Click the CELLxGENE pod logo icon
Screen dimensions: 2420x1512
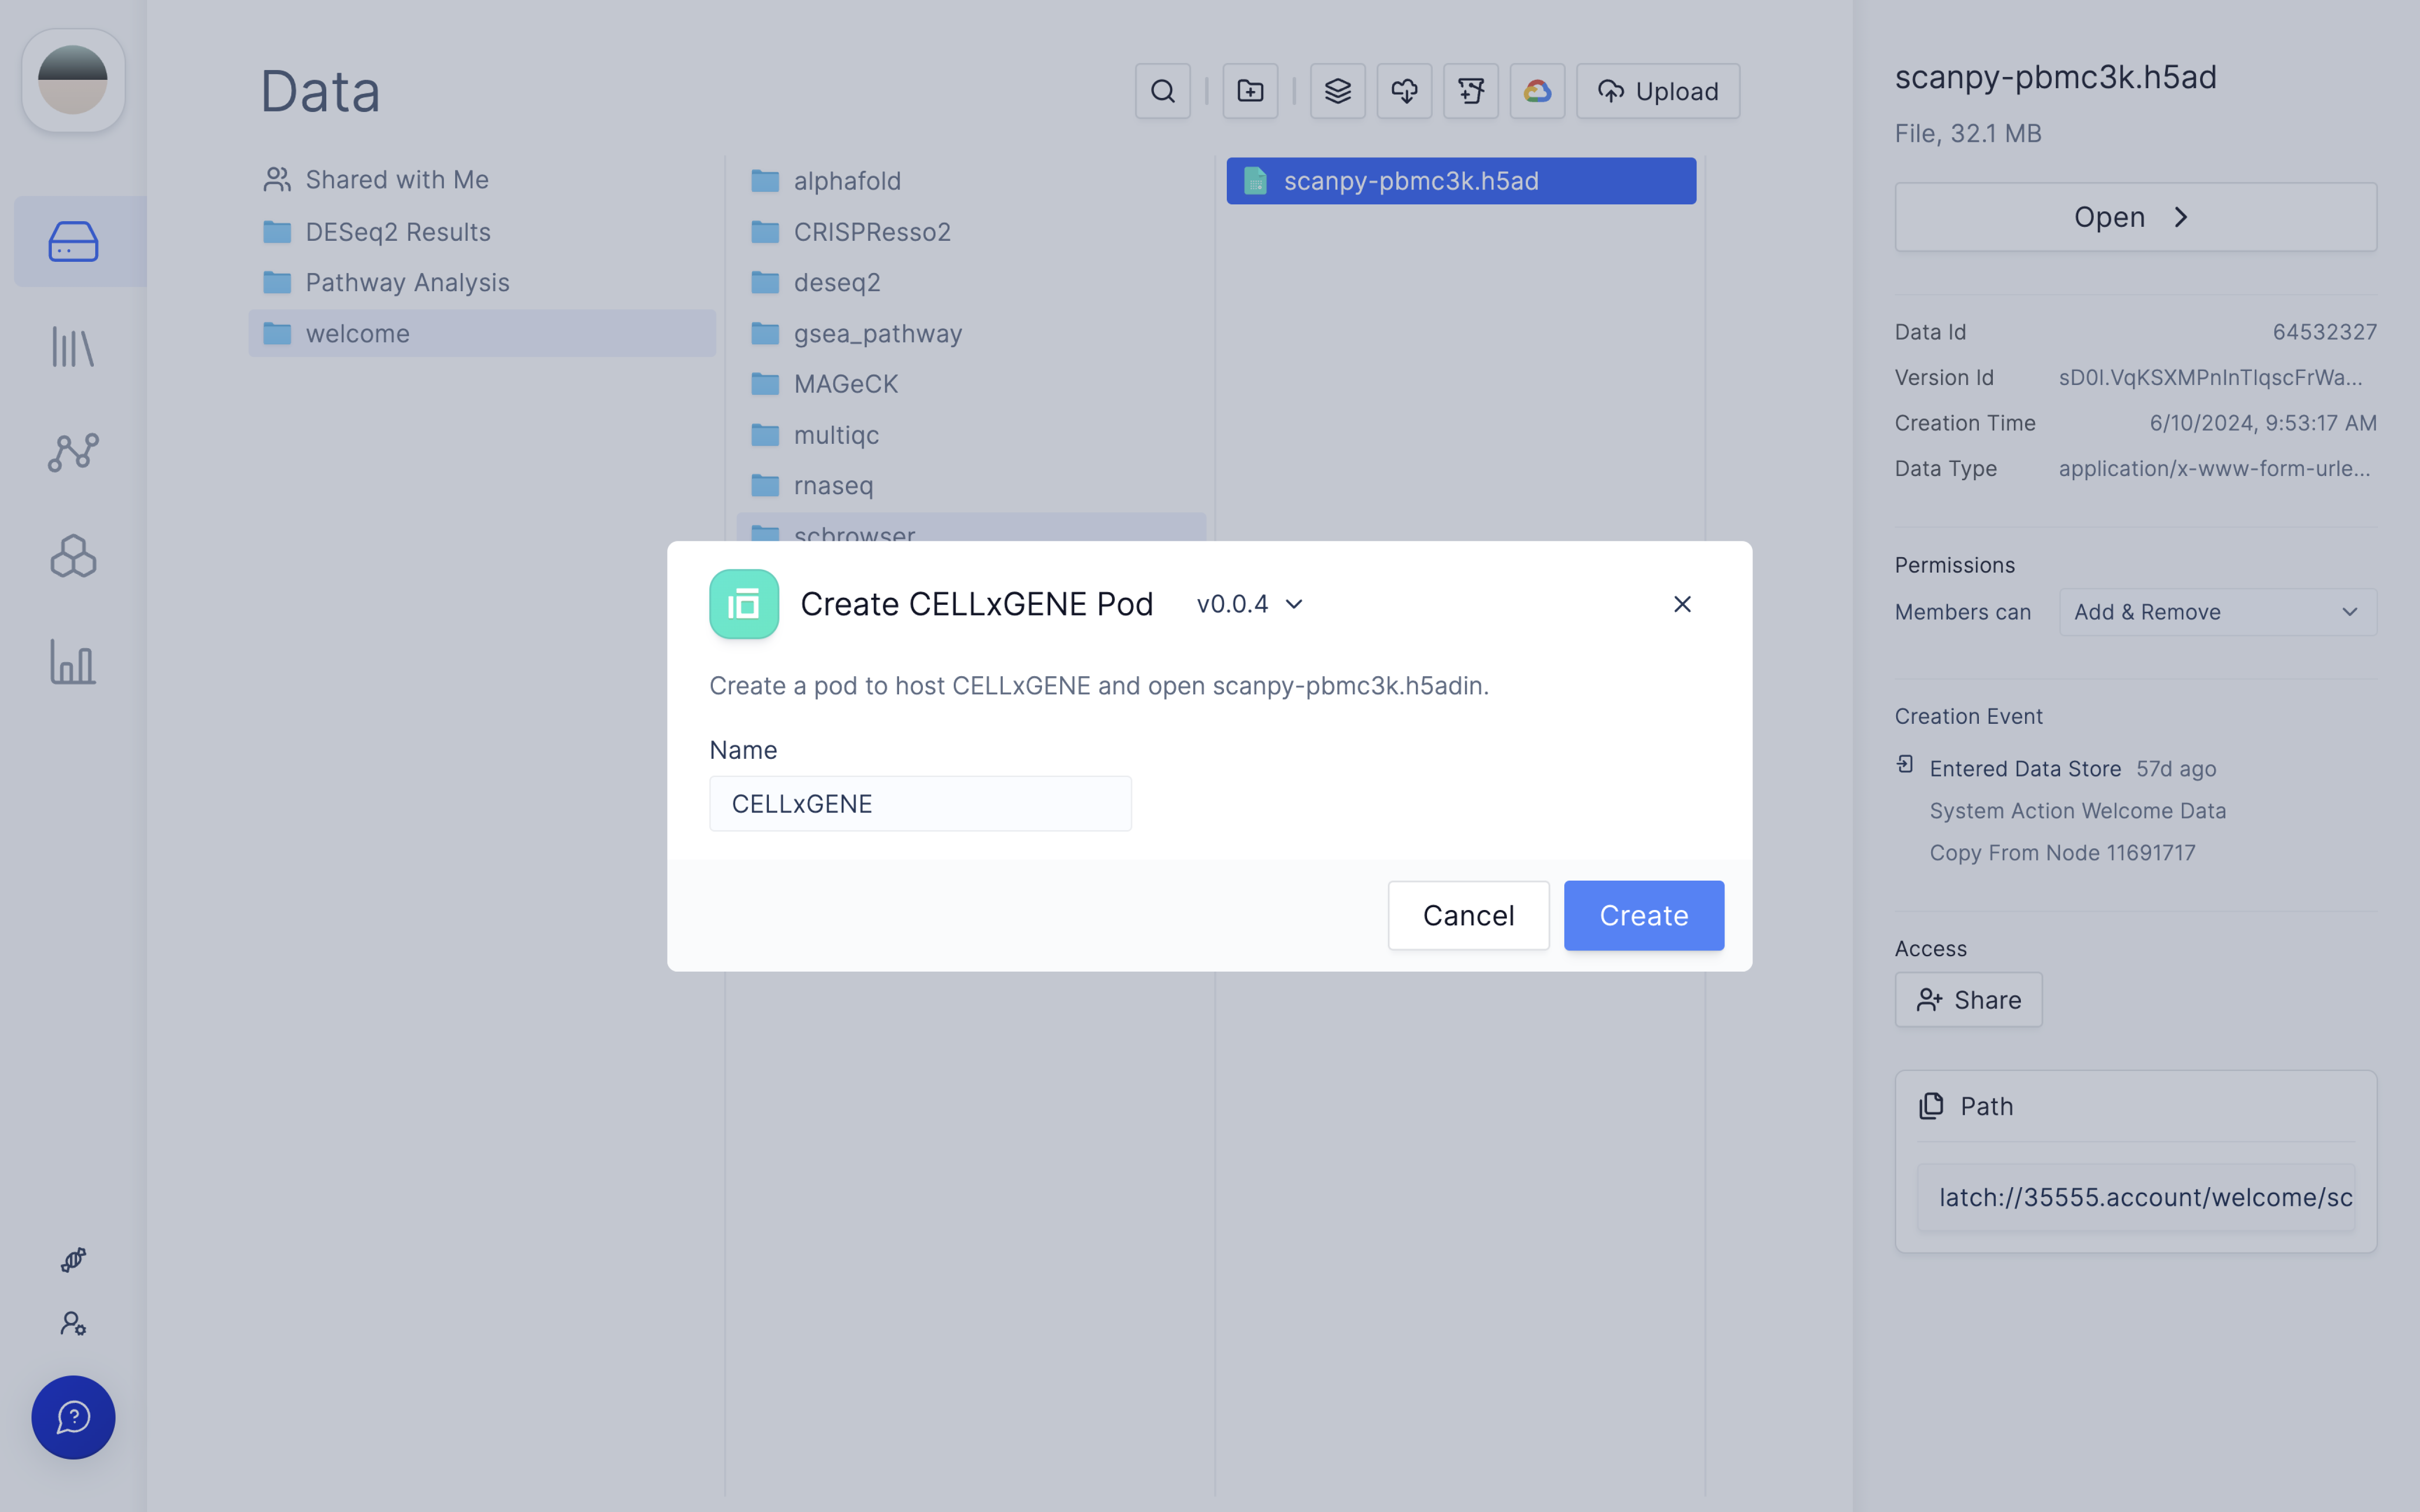744,604
